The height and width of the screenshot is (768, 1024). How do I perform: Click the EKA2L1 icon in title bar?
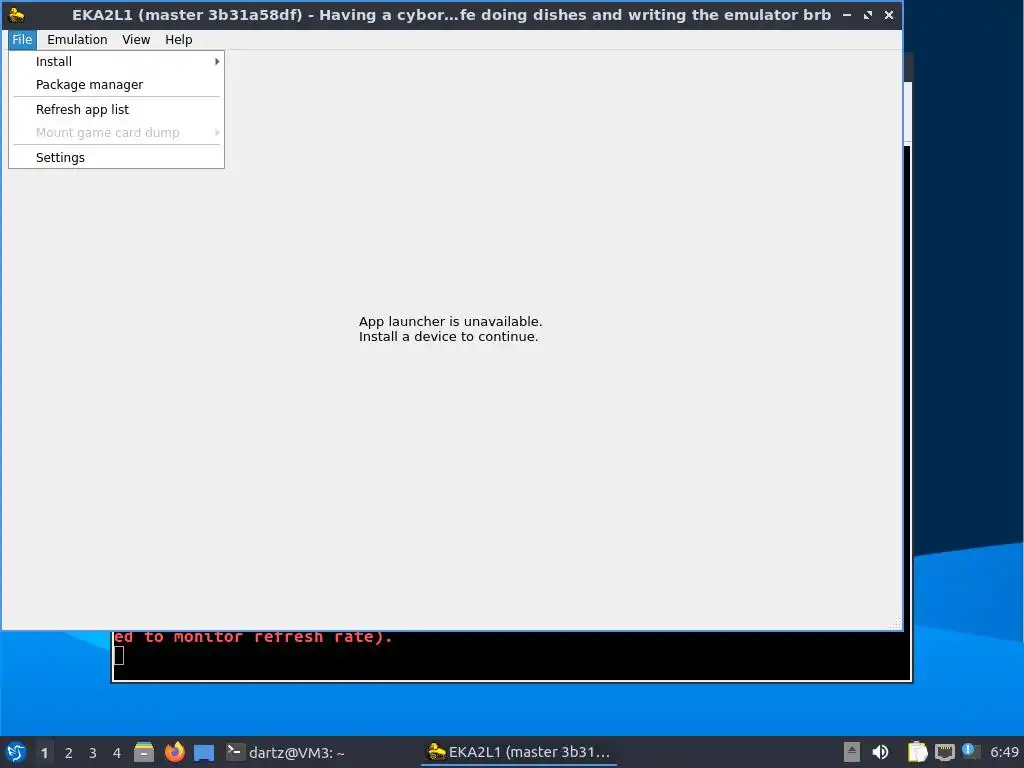coord(16,14)
